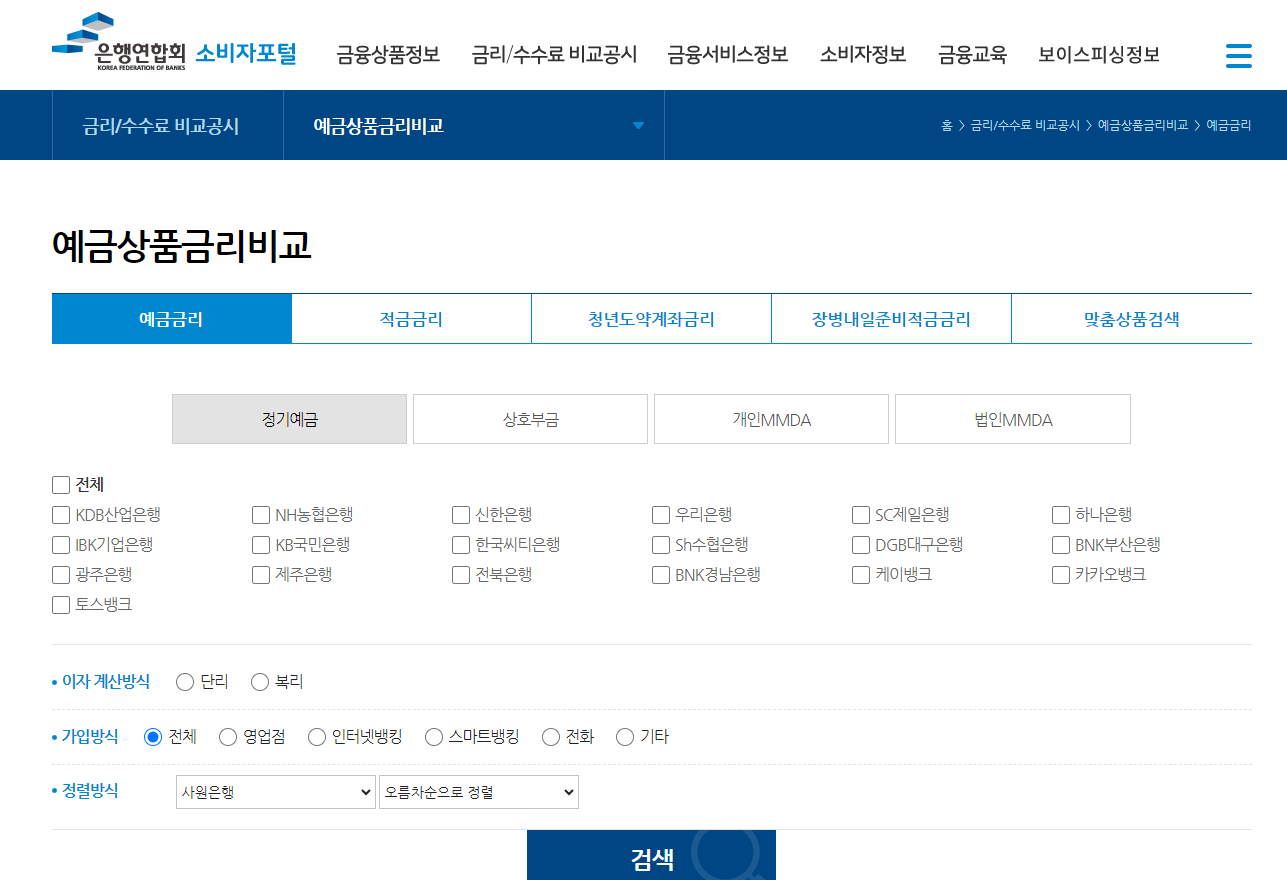The height and width of the screenshot is (880, 1287).
Task: Open the 맞춤상품검색 tab
Action: [1131, 318]
